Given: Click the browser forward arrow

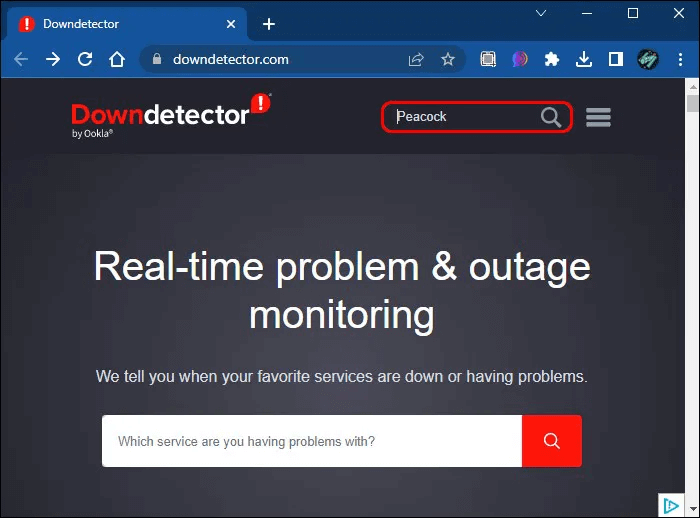Looking at the screenshot, I should coord(53,59).
